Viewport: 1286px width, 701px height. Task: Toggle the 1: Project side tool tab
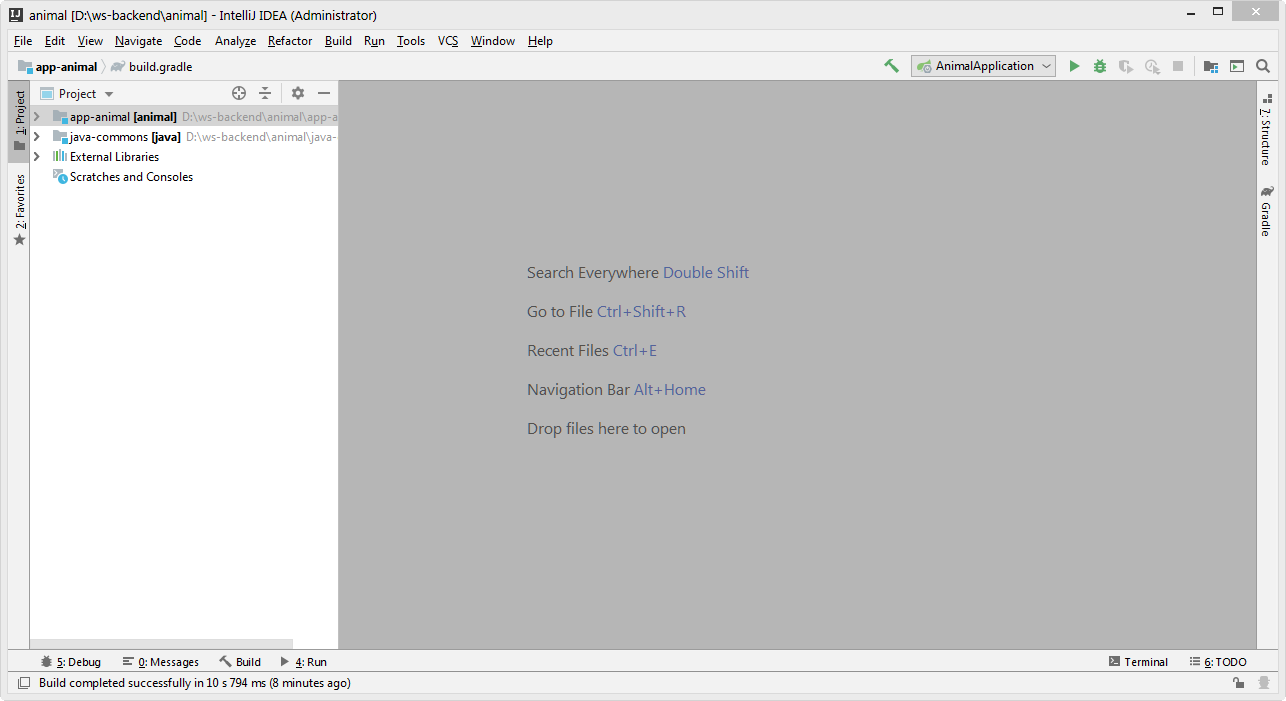19,121
